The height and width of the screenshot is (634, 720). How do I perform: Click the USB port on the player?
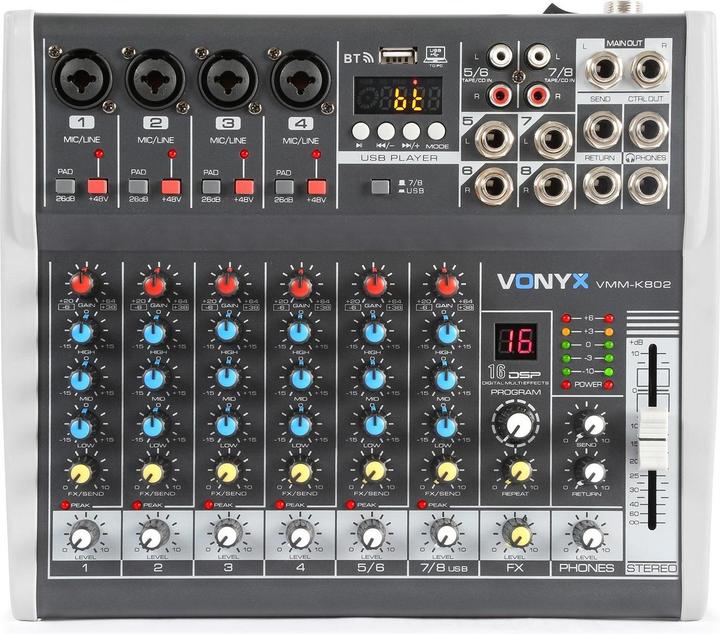[x=398, y=56]
